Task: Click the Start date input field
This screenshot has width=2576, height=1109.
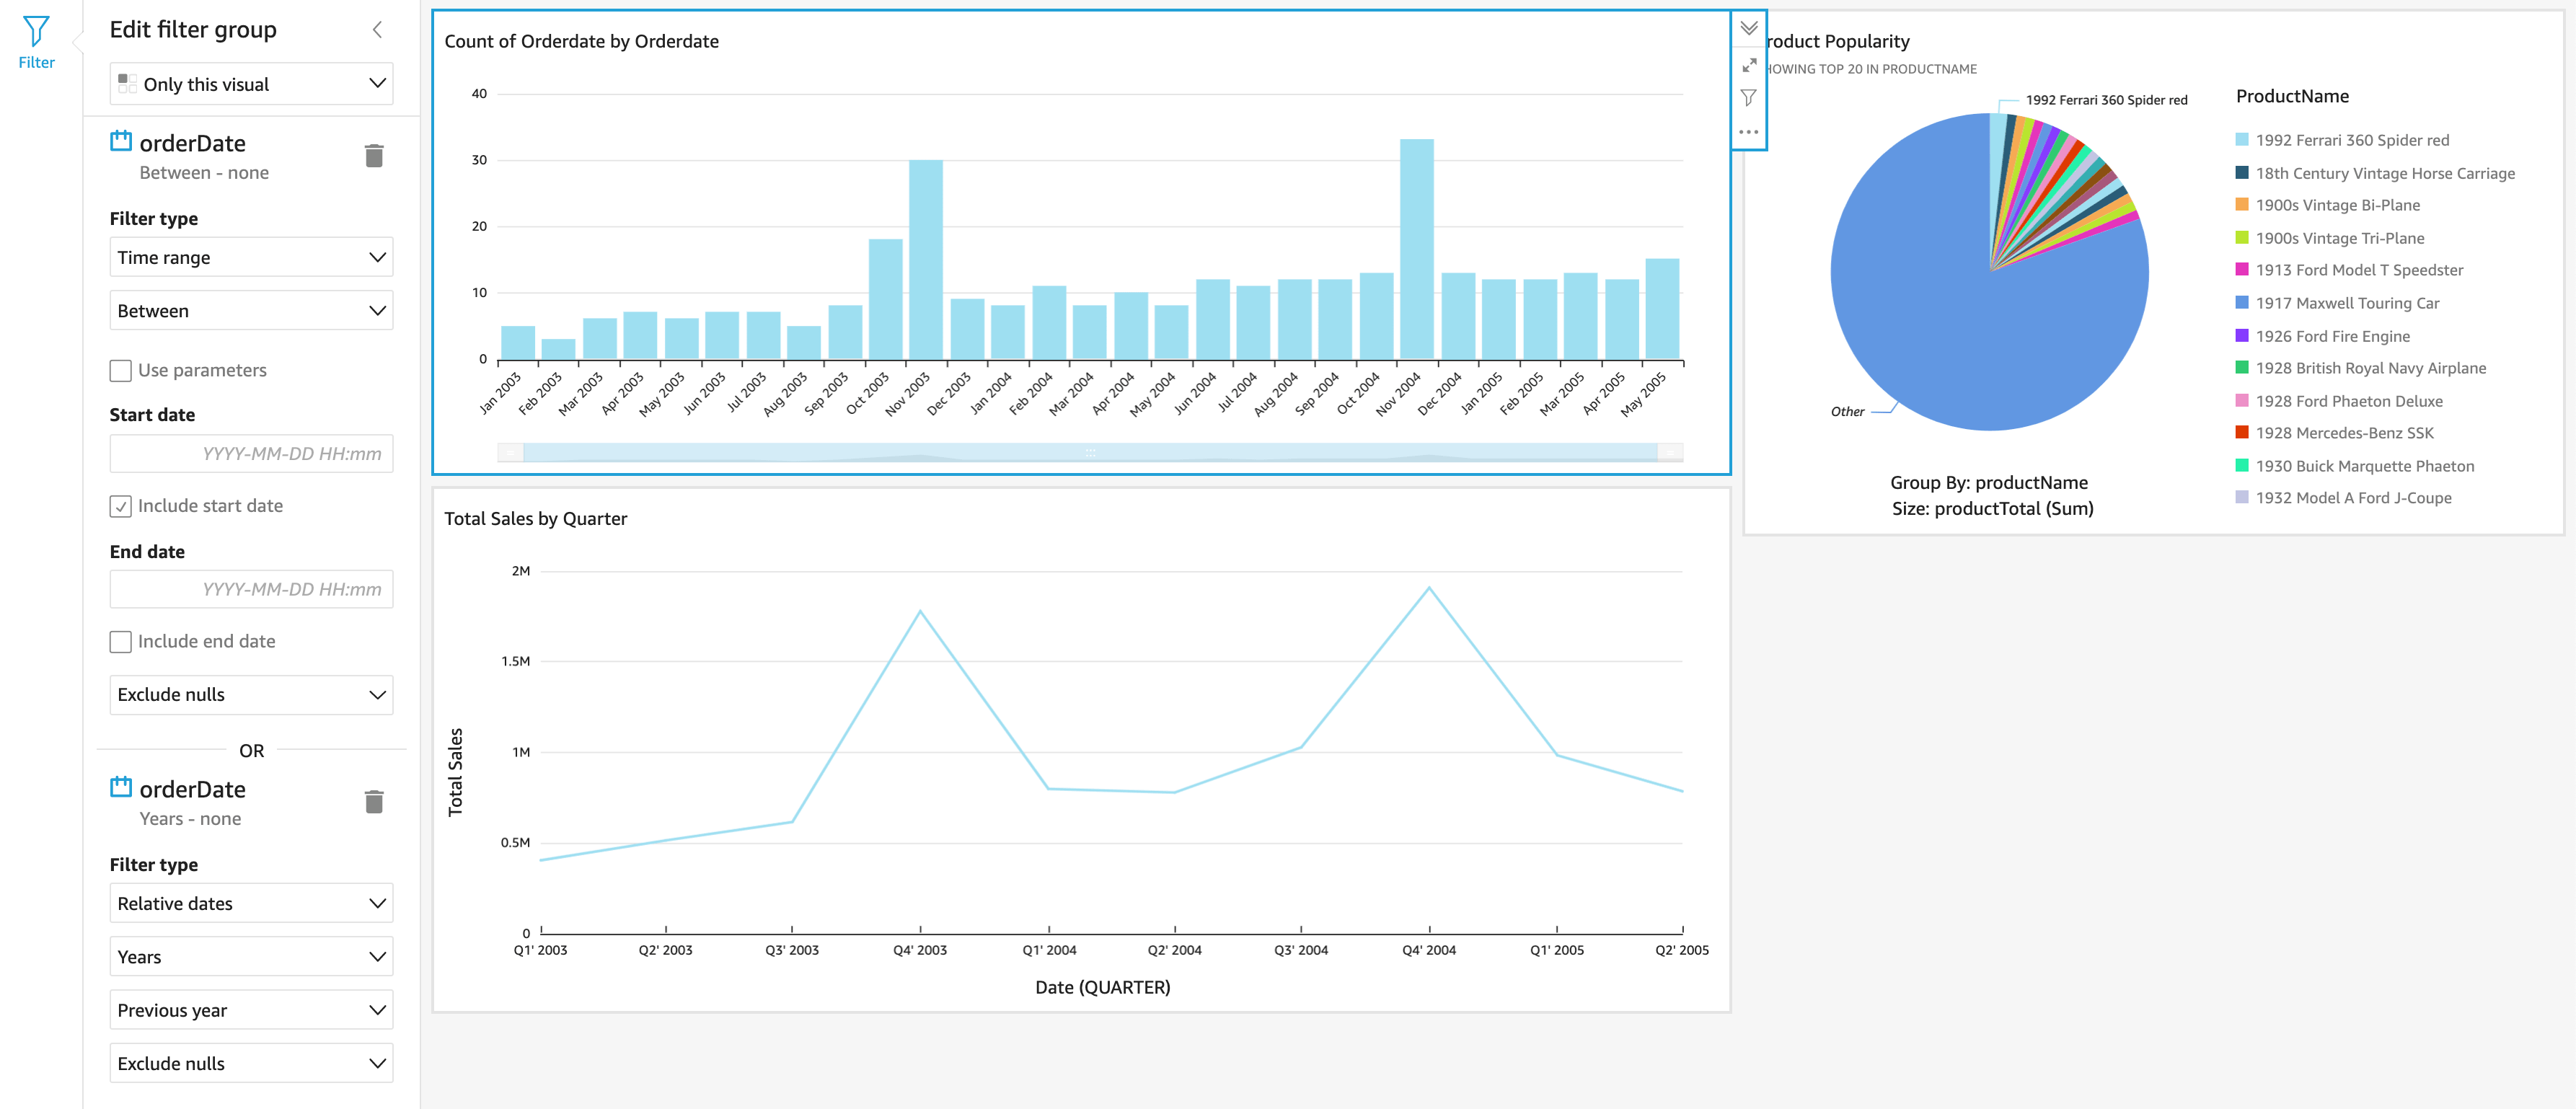Action: 251,453
